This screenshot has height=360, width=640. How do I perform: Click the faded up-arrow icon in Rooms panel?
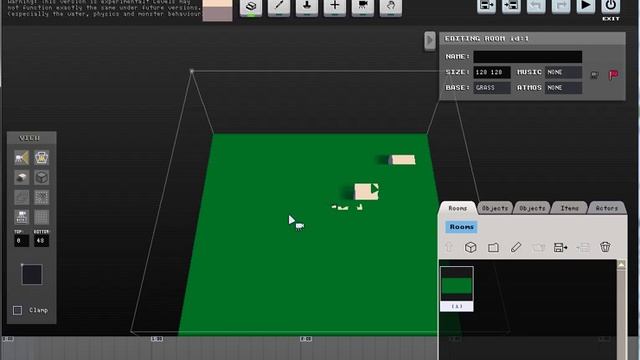pos(449,247)
